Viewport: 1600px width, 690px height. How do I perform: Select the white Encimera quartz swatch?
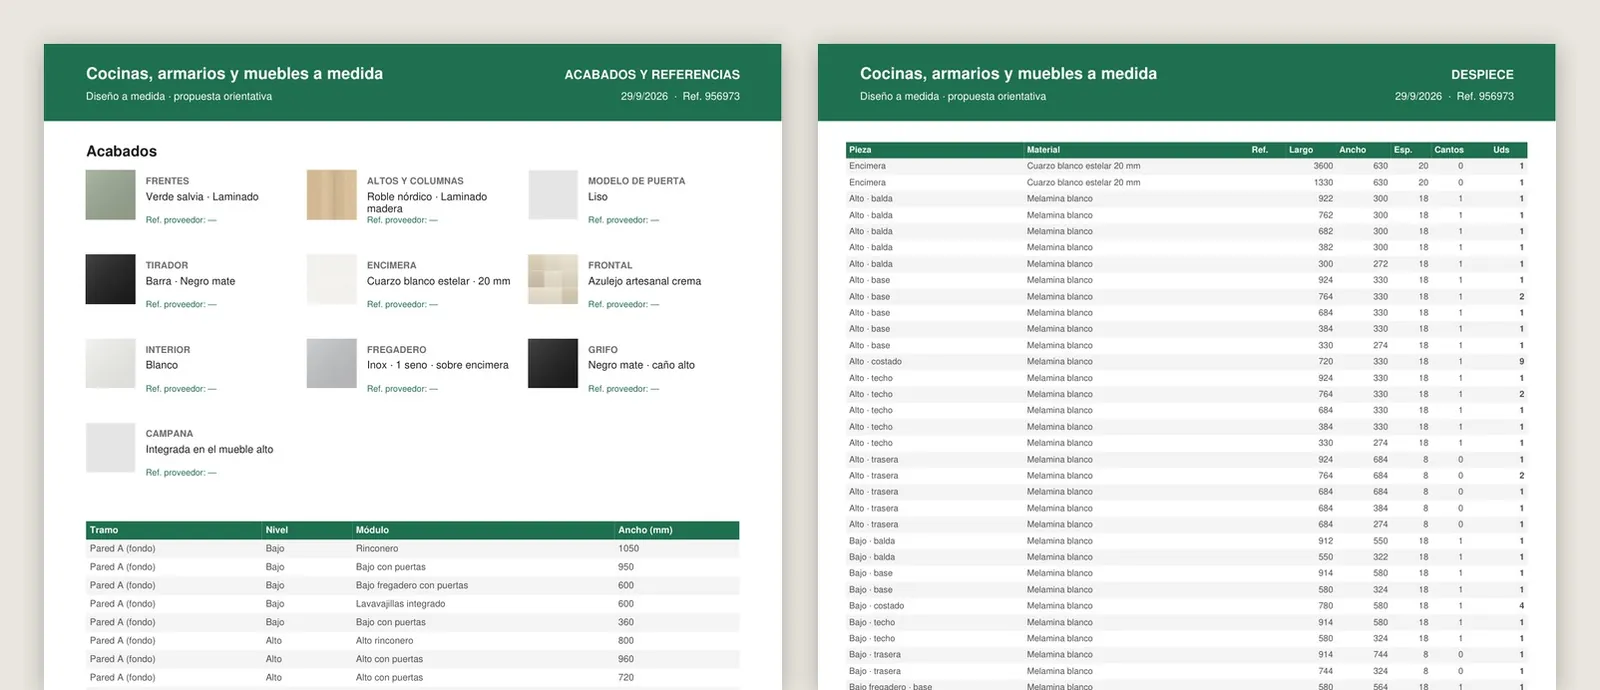(x=331, y=279)
